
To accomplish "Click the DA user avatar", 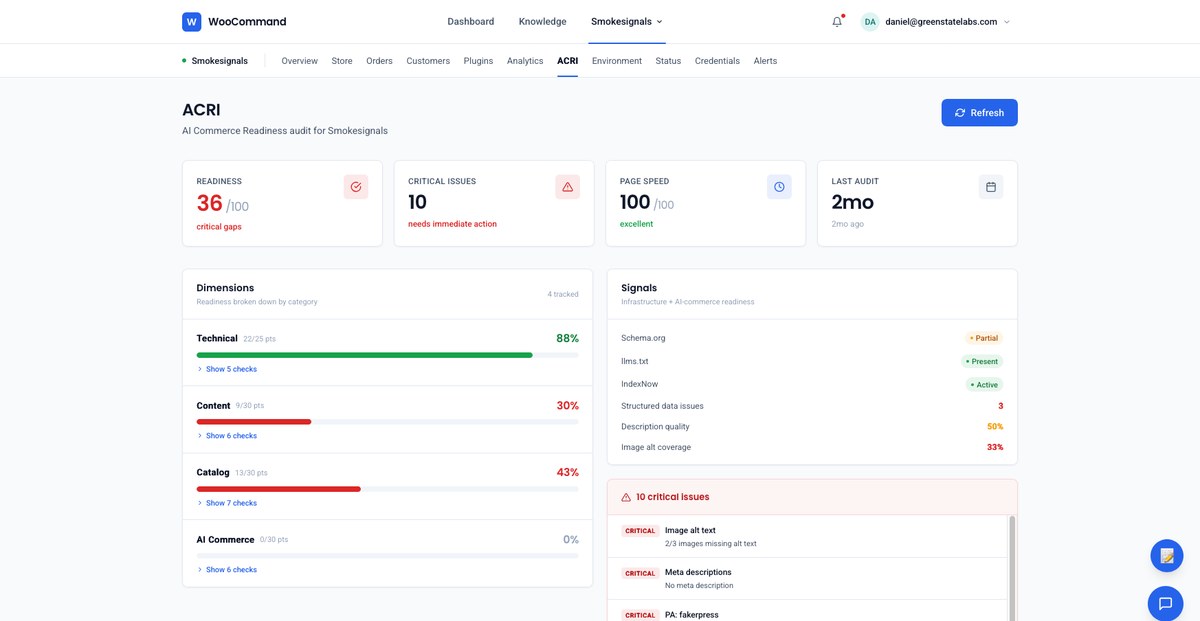I will tap(870, 21).
